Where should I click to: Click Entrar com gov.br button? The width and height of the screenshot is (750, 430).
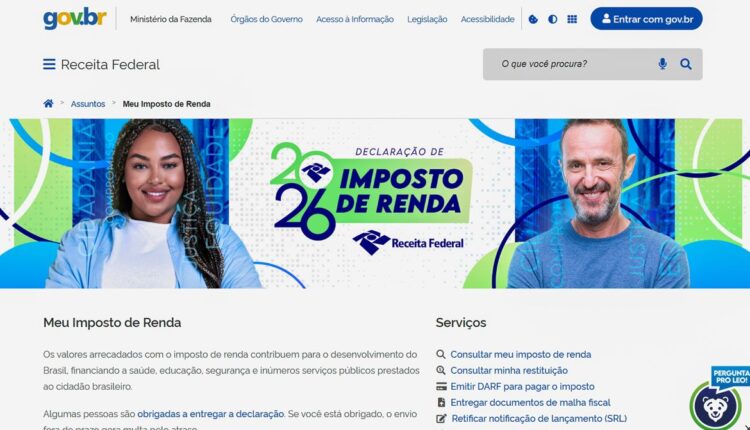(x=646, y=19)
